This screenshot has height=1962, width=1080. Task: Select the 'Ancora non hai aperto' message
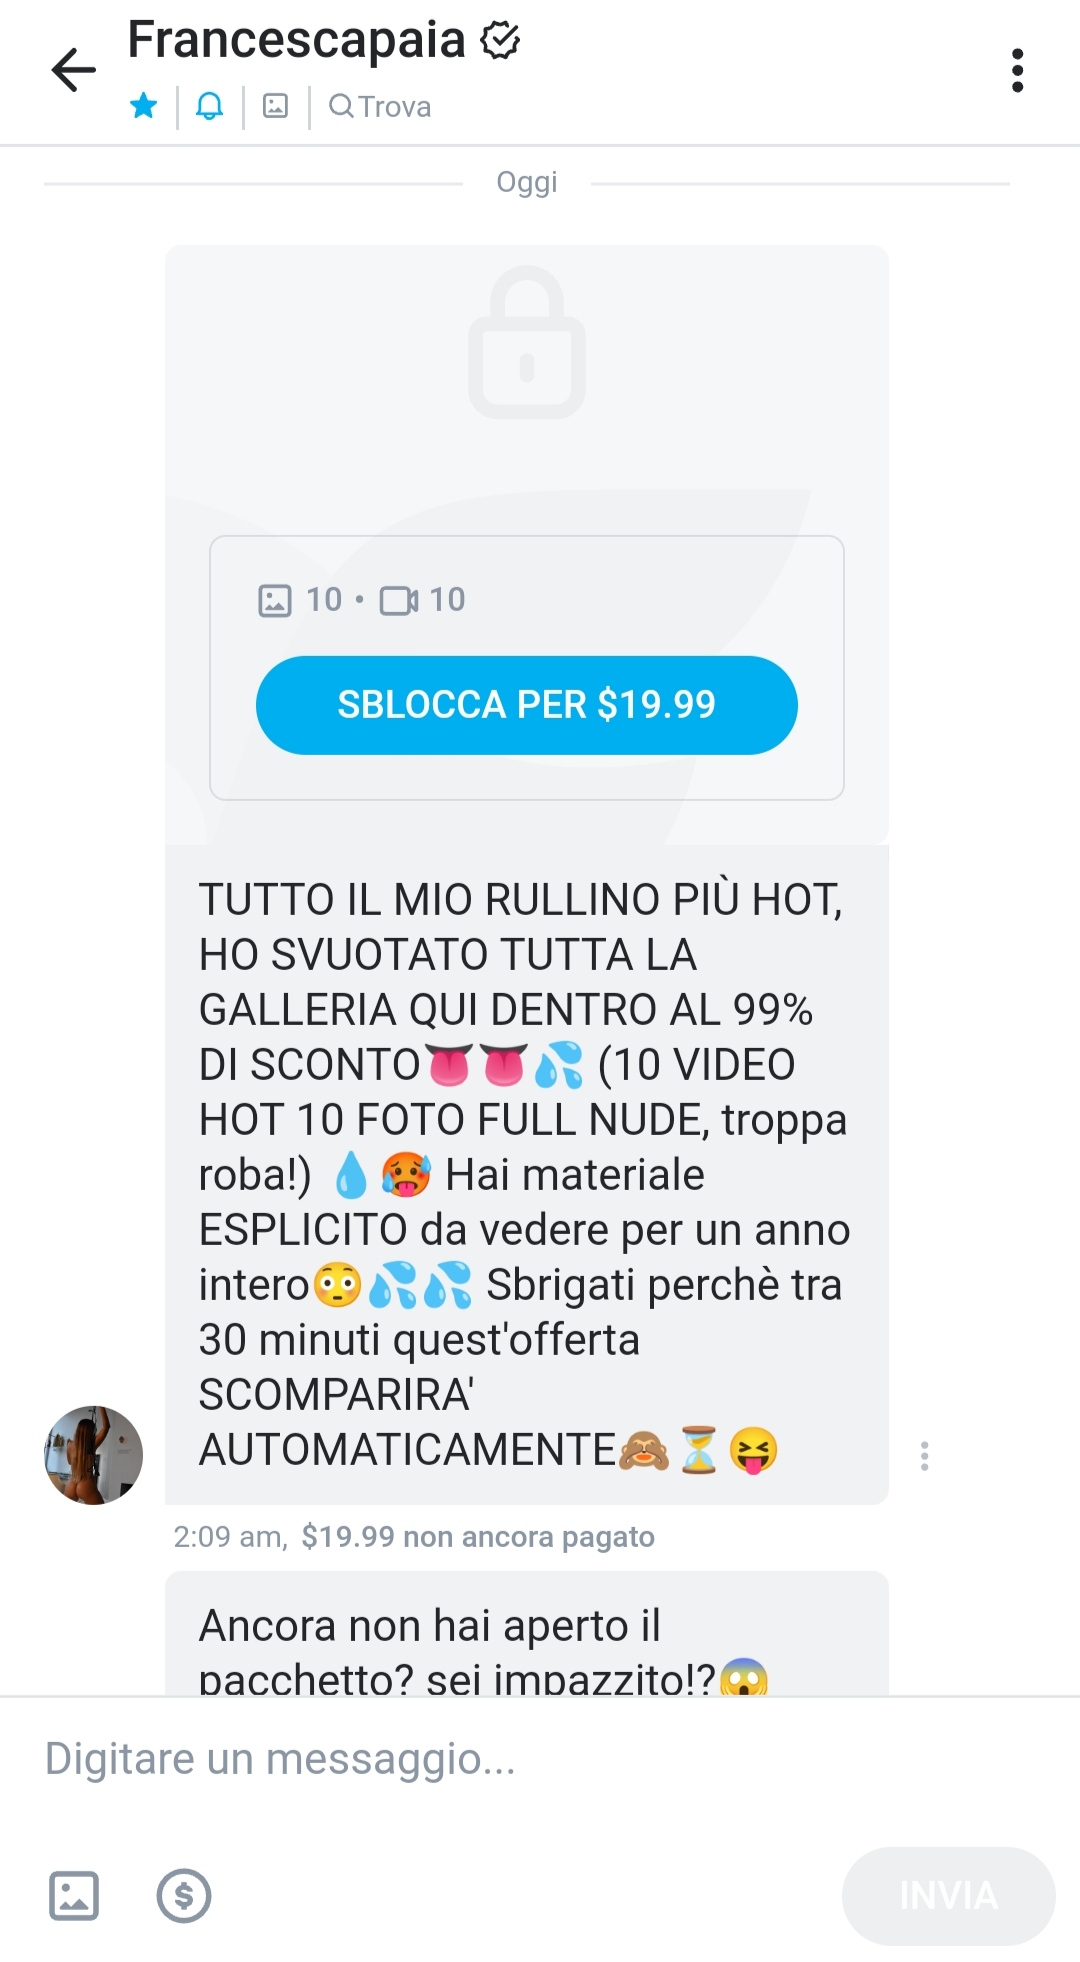point(527,1634)
